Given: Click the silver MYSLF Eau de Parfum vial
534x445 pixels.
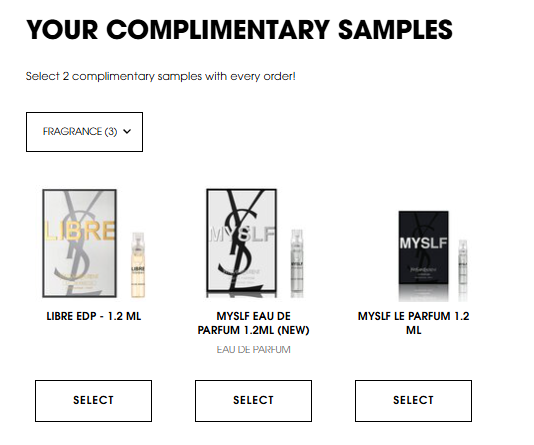Looking at the screenshot, I should pyautogui.click(x=297, y=263).
